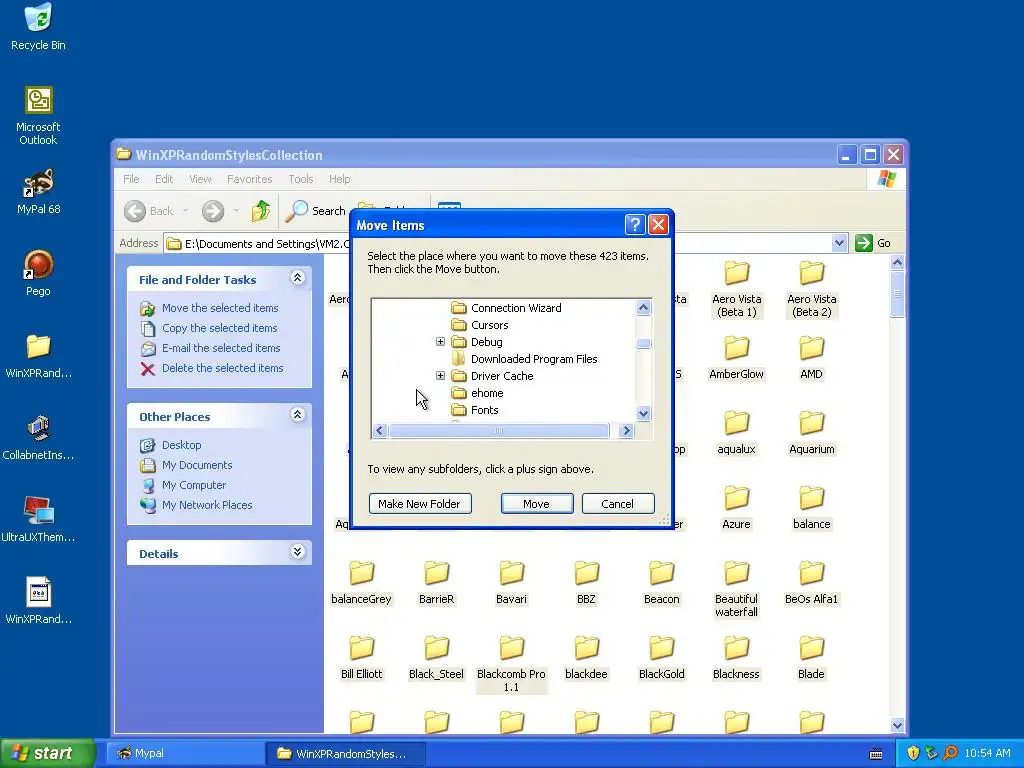Expand the Debug folder in tree
Screen dimensions: 1024x768
(440, 342)
